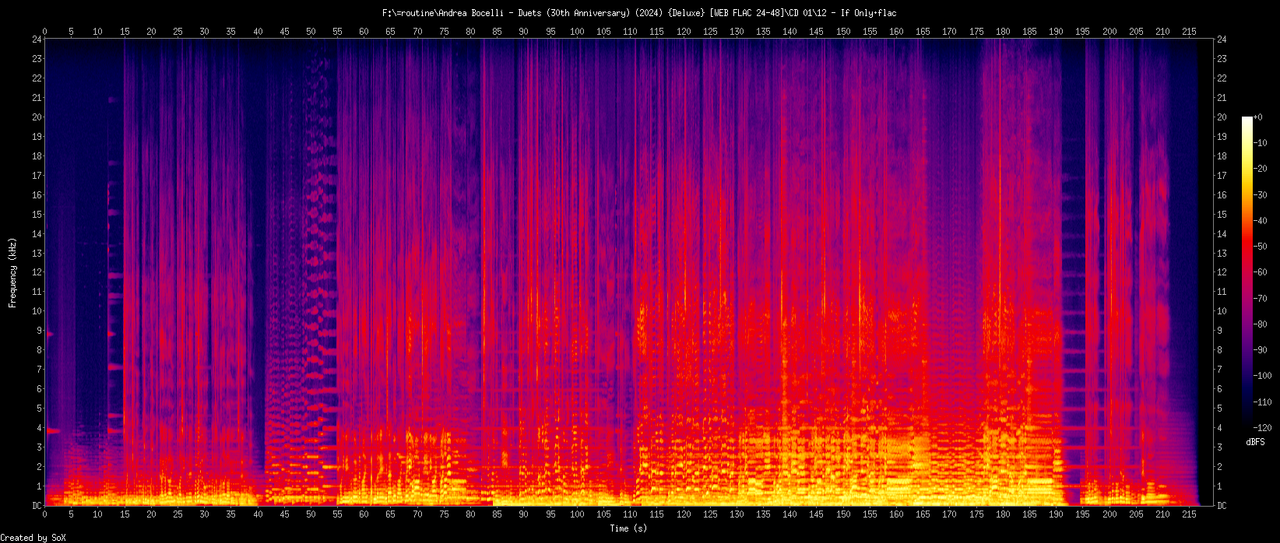This screenshot has height=543, width=1280.
Task: Click the '-60' value on the dBFS legend
Action: point(1262,272)
